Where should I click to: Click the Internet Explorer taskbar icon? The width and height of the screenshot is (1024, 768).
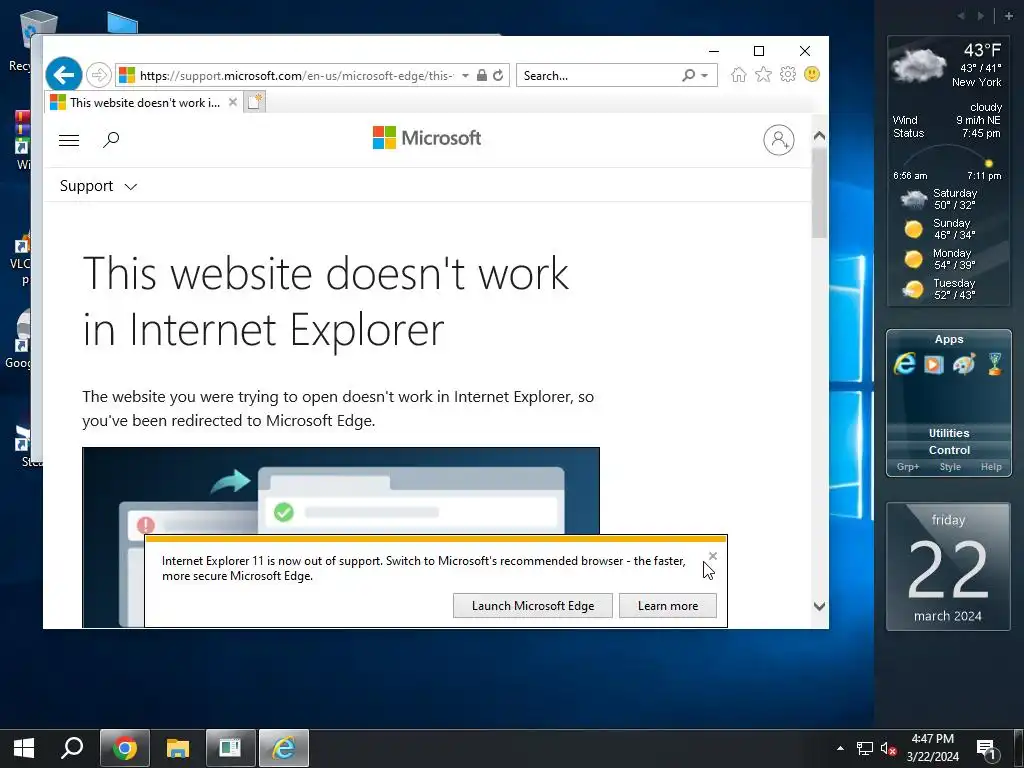[283, 748]
